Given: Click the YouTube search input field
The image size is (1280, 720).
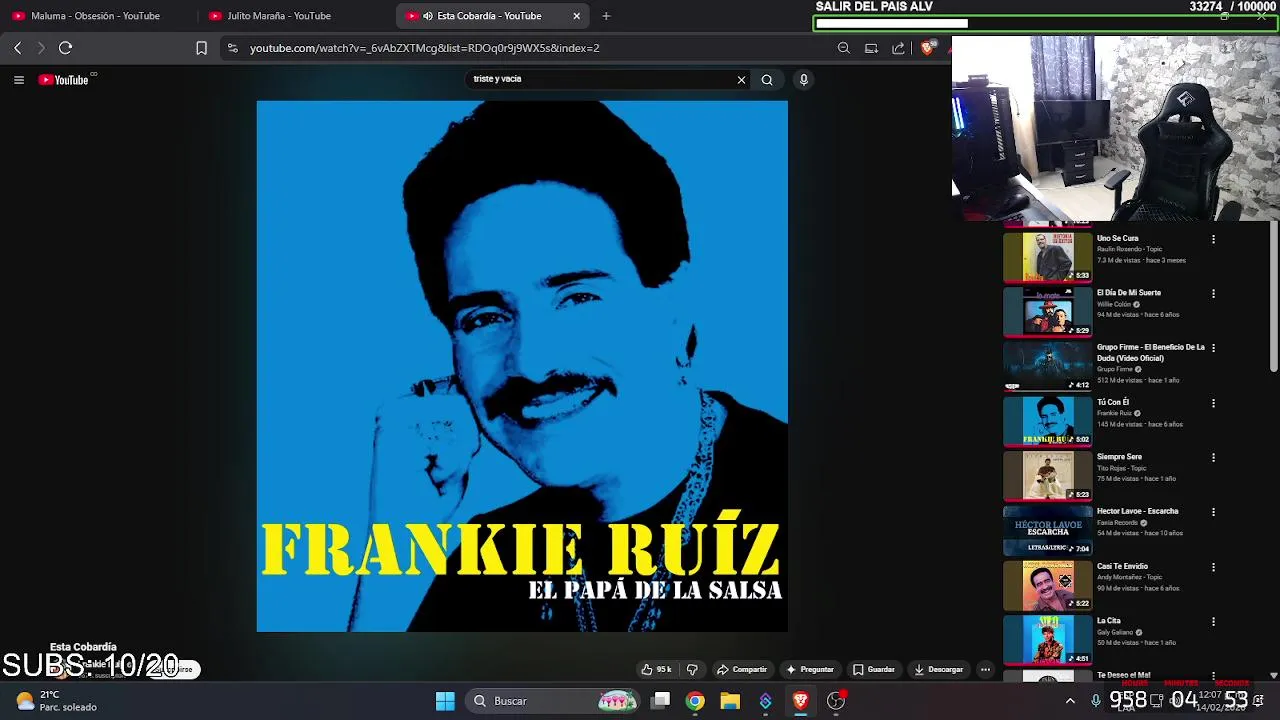Looking at the screenshot, I should pyautogui.click(x=600, y=79).
